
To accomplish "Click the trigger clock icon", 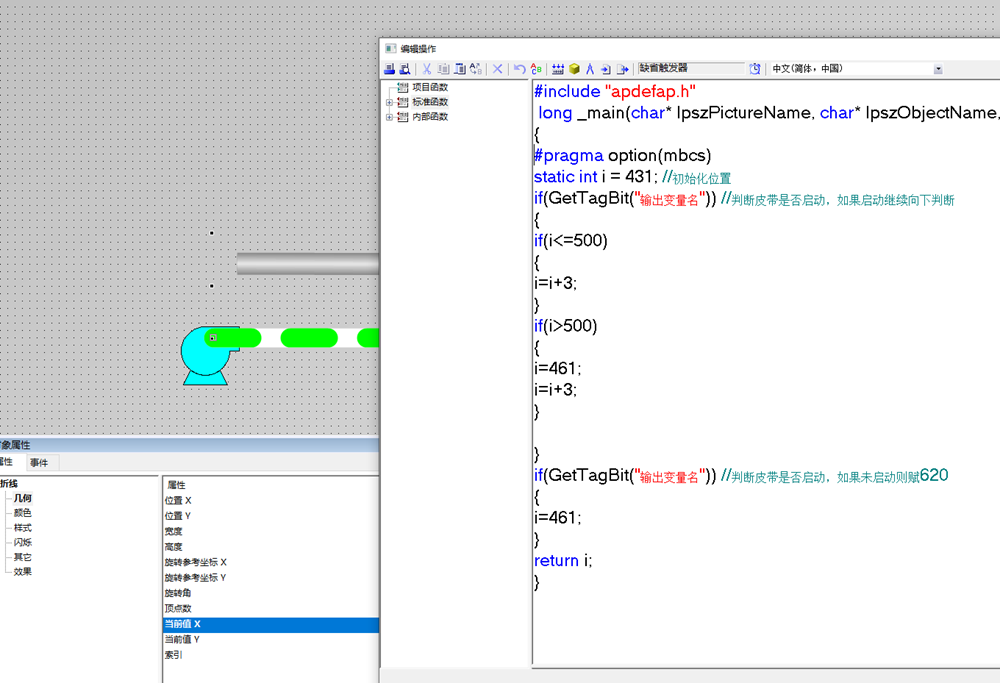I will (x=755, y=69).
